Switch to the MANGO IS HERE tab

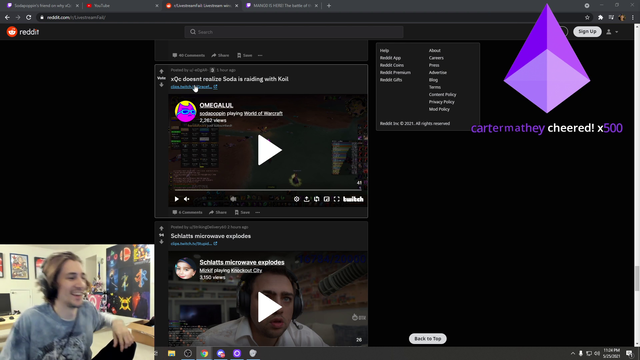(282, 6)
